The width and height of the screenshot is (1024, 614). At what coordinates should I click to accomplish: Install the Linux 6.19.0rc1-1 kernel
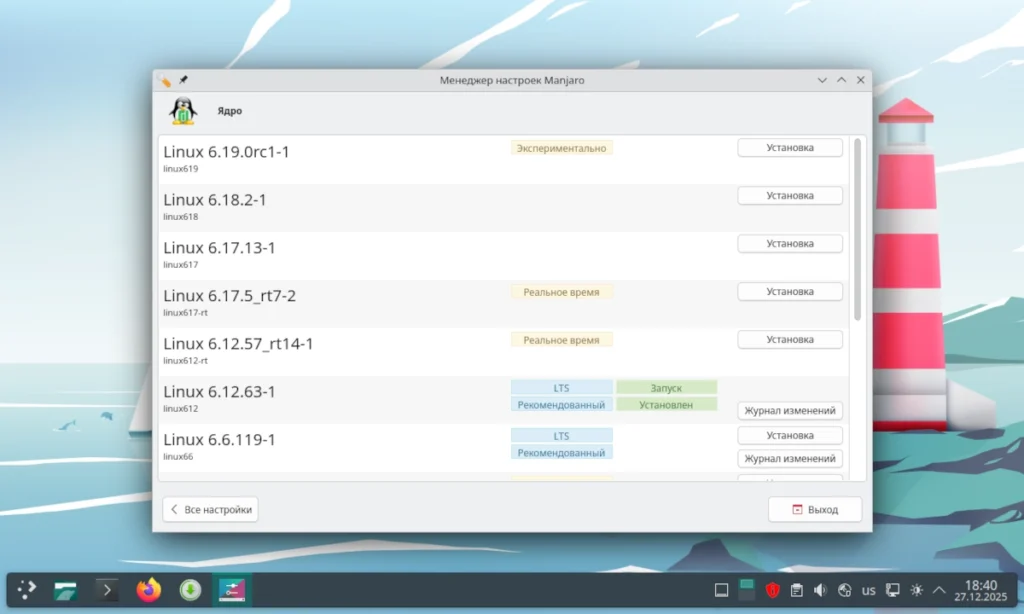[790, 148]
